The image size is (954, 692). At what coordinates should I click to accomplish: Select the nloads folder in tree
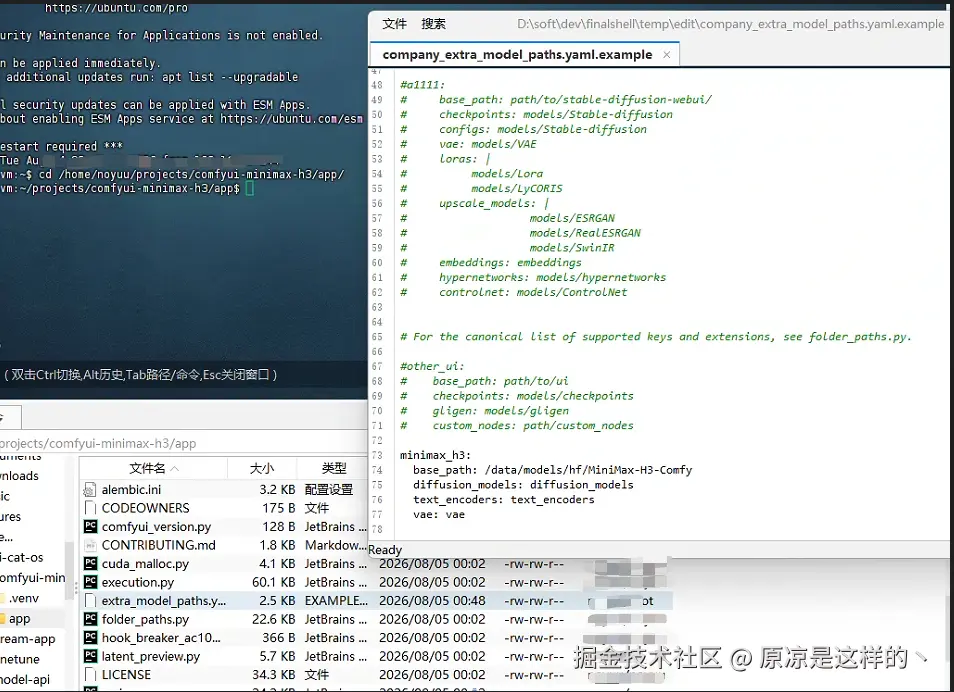(19, 476)
